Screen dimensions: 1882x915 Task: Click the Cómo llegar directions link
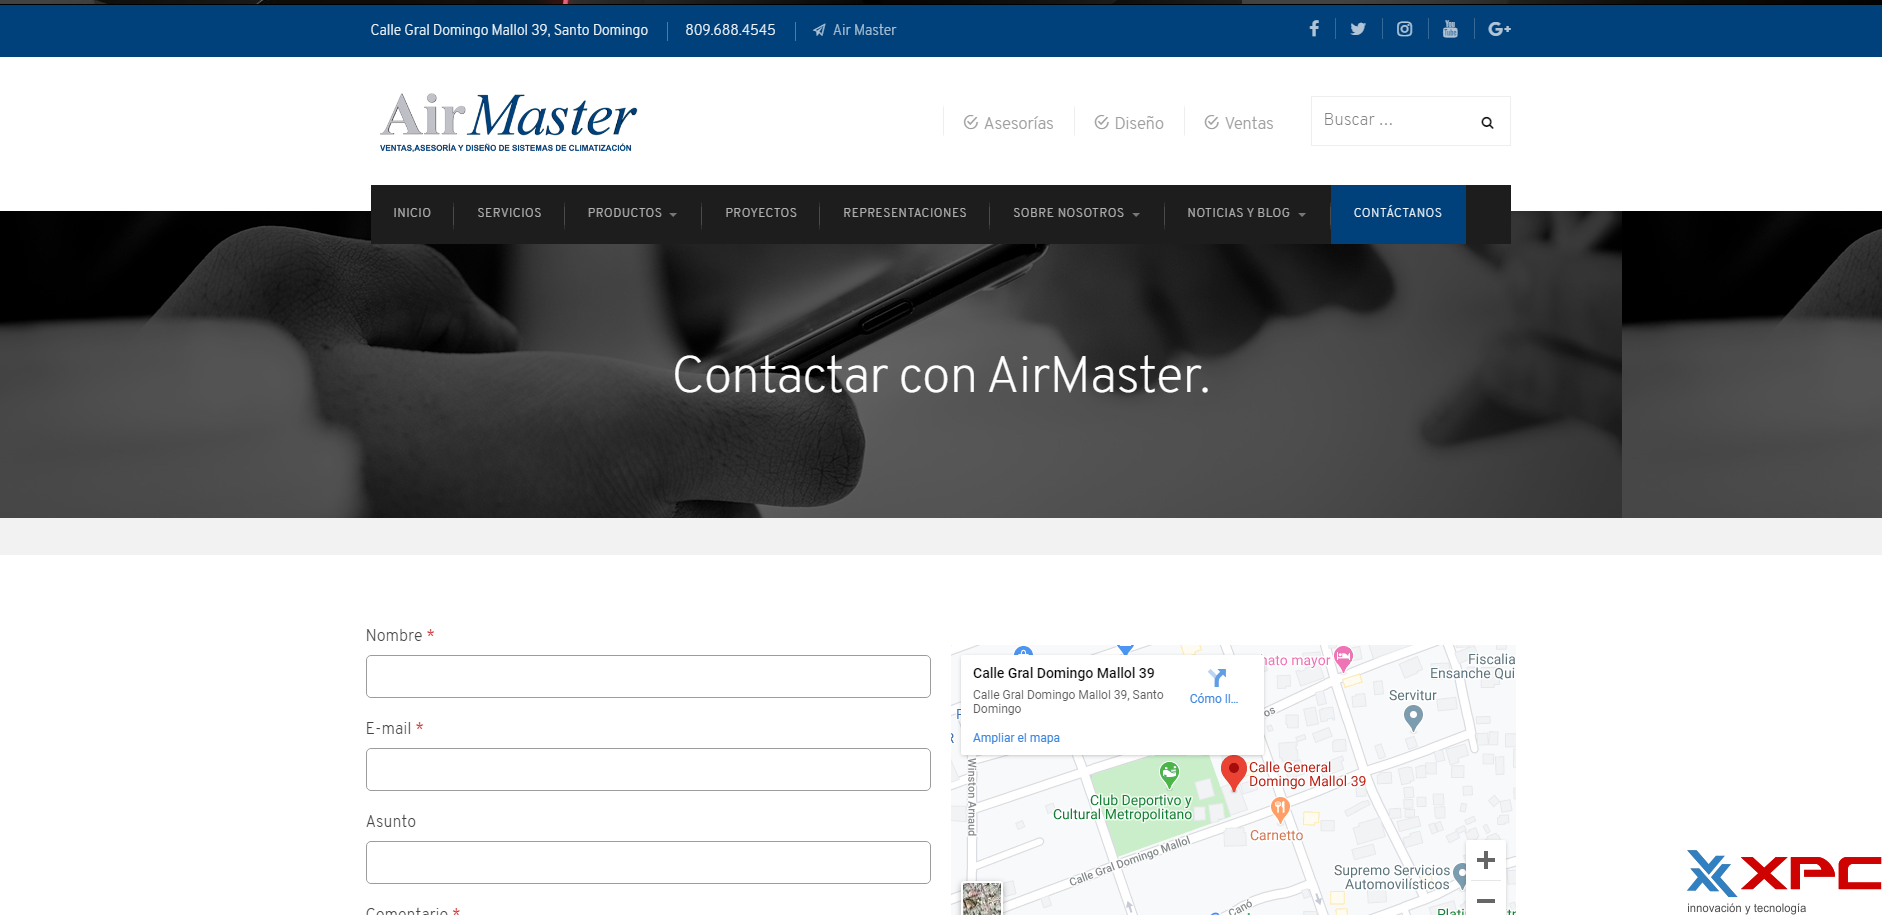pyautogui.click(x=1214, y=699)
